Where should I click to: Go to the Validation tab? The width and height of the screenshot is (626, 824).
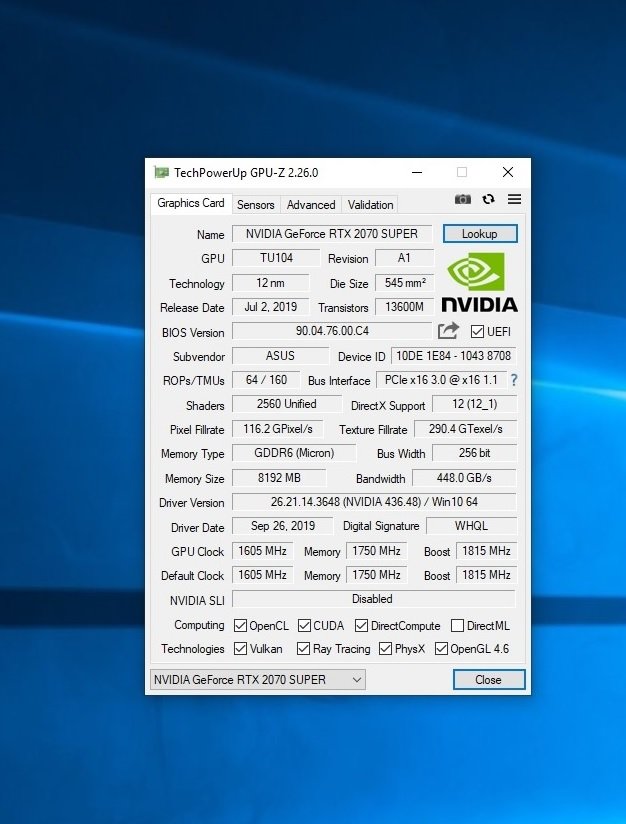pos(370,204)
